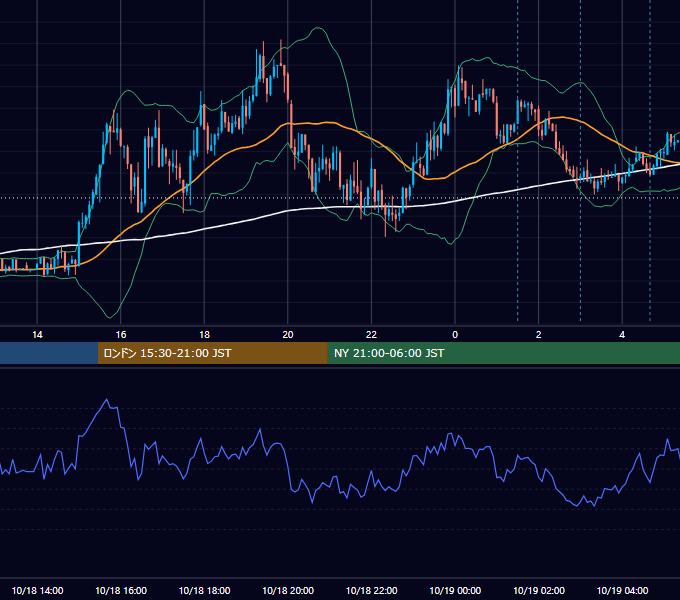Click the 10/19 00:00 date label

pos(455,590)
